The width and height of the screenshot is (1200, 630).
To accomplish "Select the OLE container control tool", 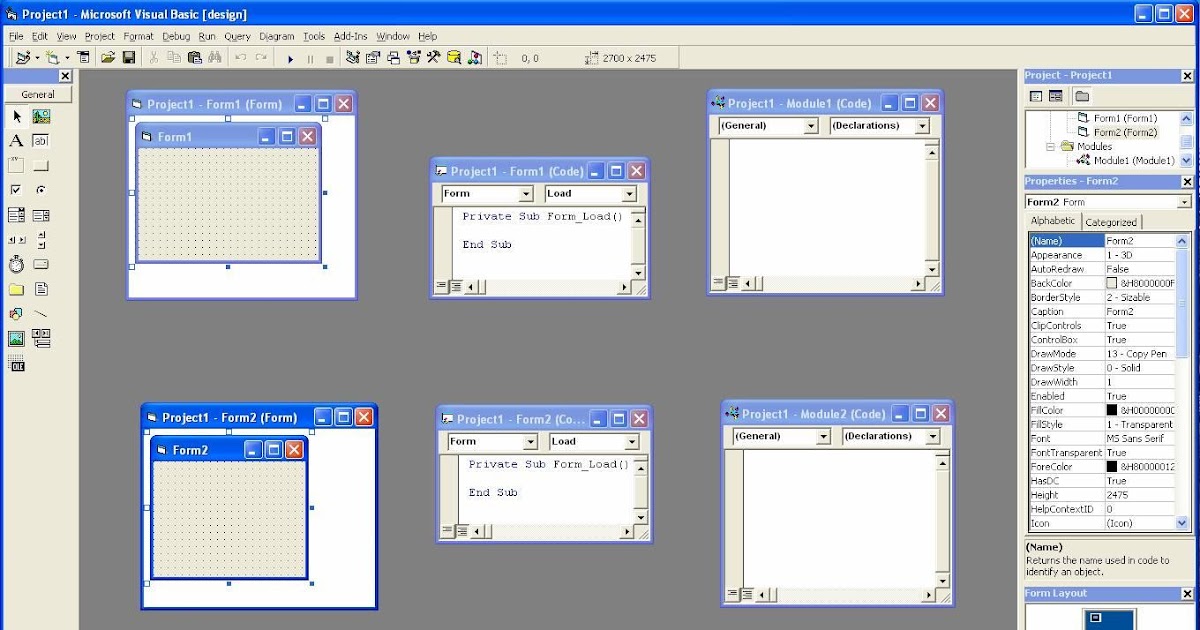I will (x=16, y=364).
